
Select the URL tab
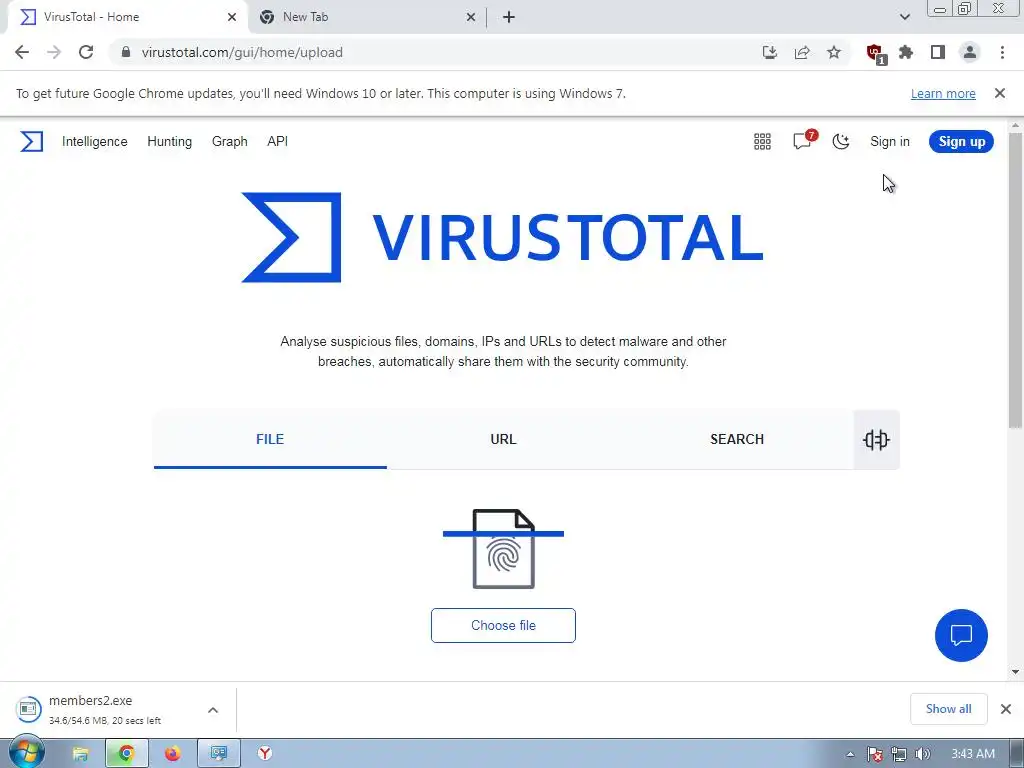point(504,440)
